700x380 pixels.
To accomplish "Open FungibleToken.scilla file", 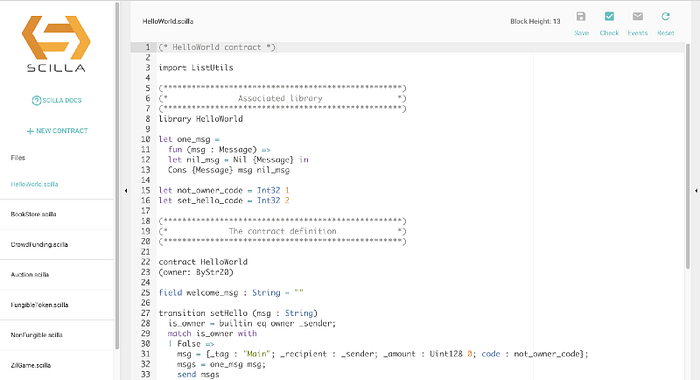I will tap(39, 305).
